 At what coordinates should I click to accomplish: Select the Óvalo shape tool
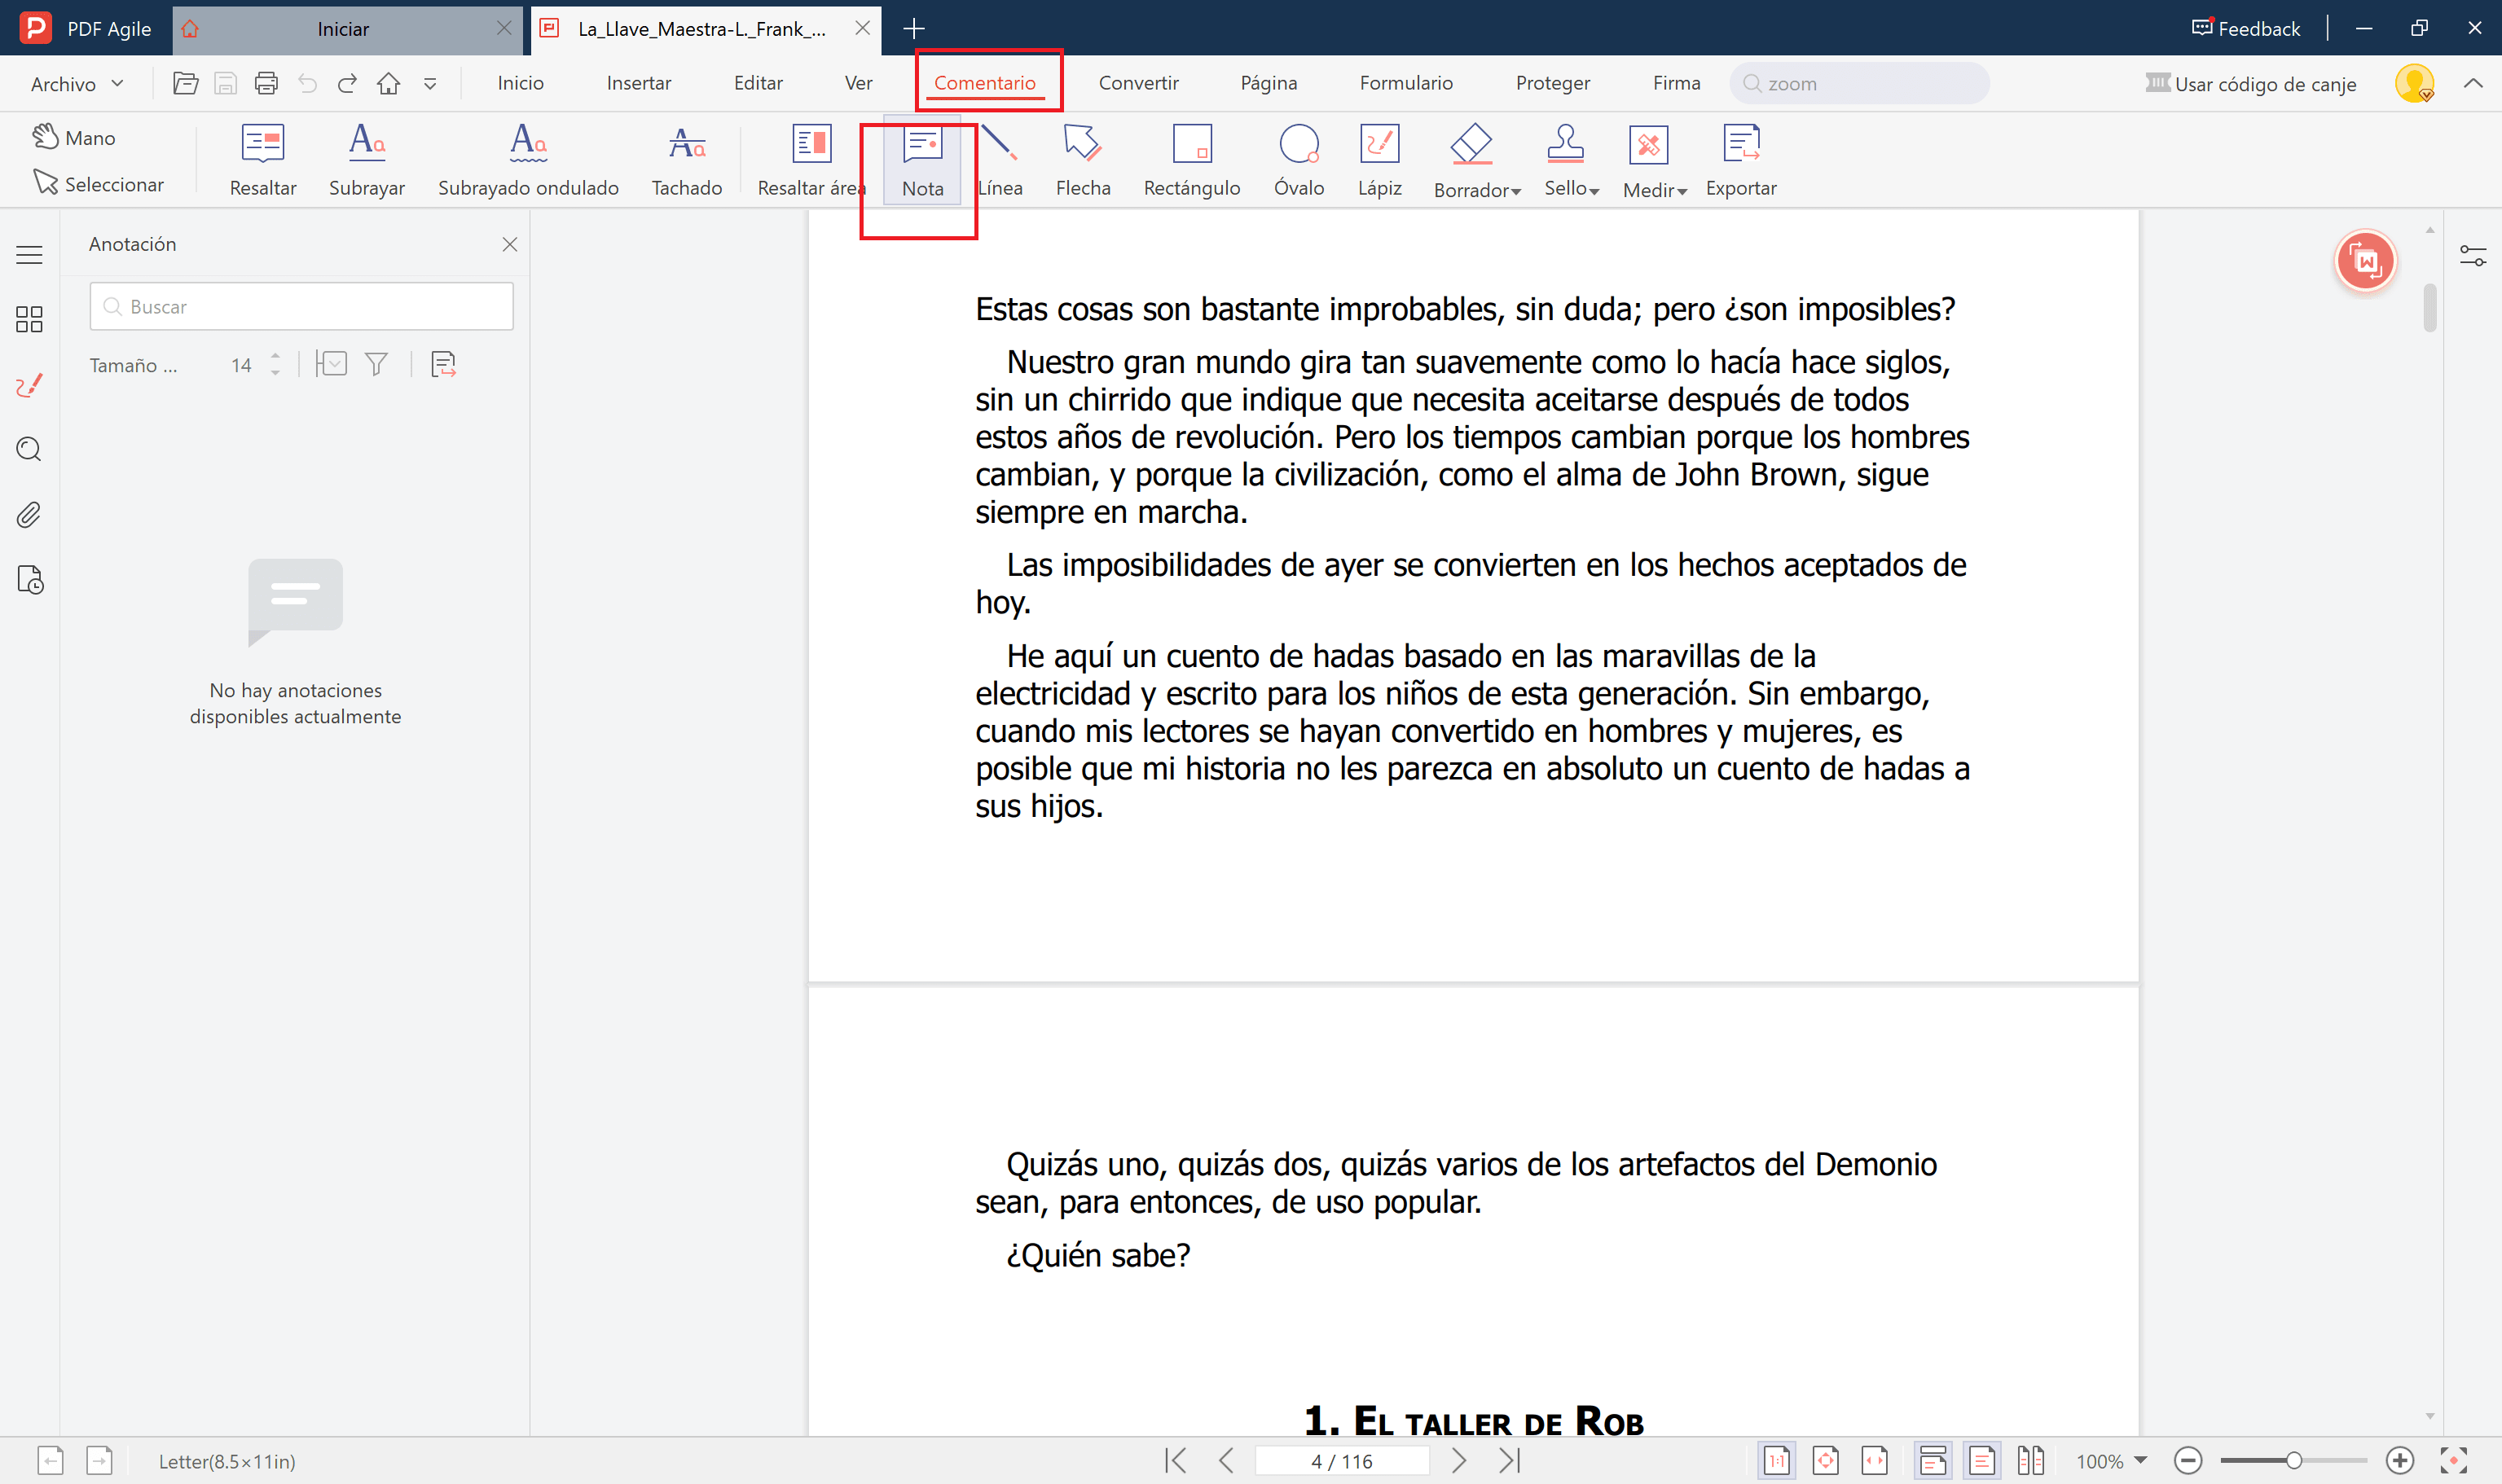click(1299, 158)
